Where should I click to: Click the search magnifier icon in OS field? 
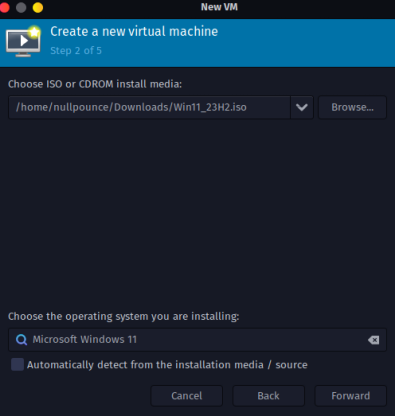pos(21,340)
